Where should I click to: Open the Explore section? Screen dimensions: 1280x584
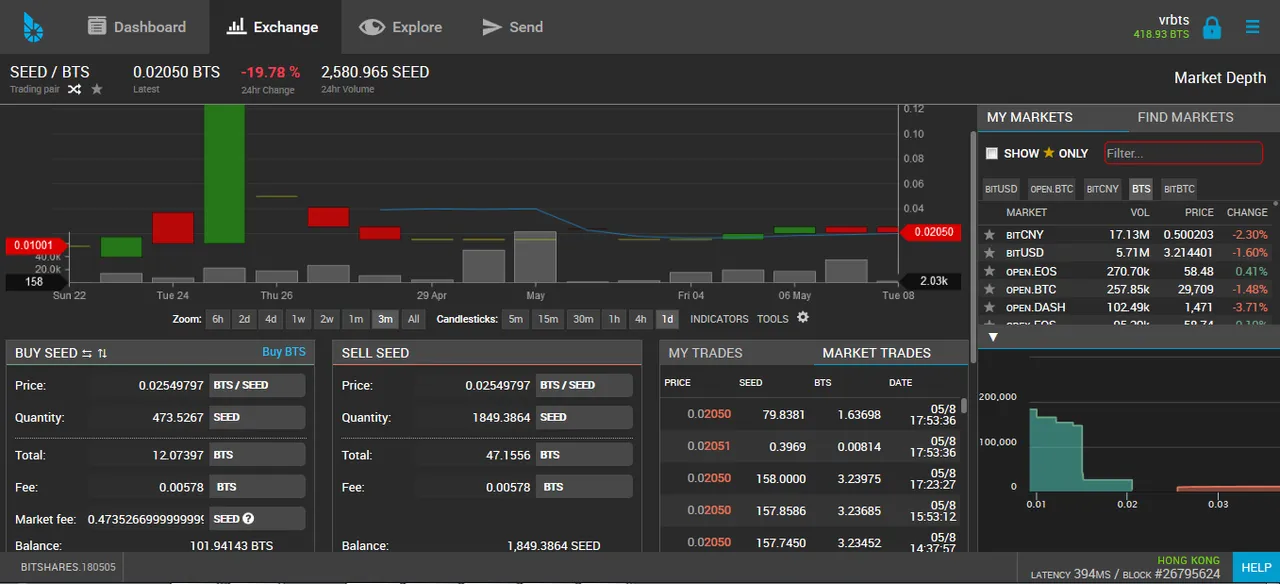(x=401, y=27)
